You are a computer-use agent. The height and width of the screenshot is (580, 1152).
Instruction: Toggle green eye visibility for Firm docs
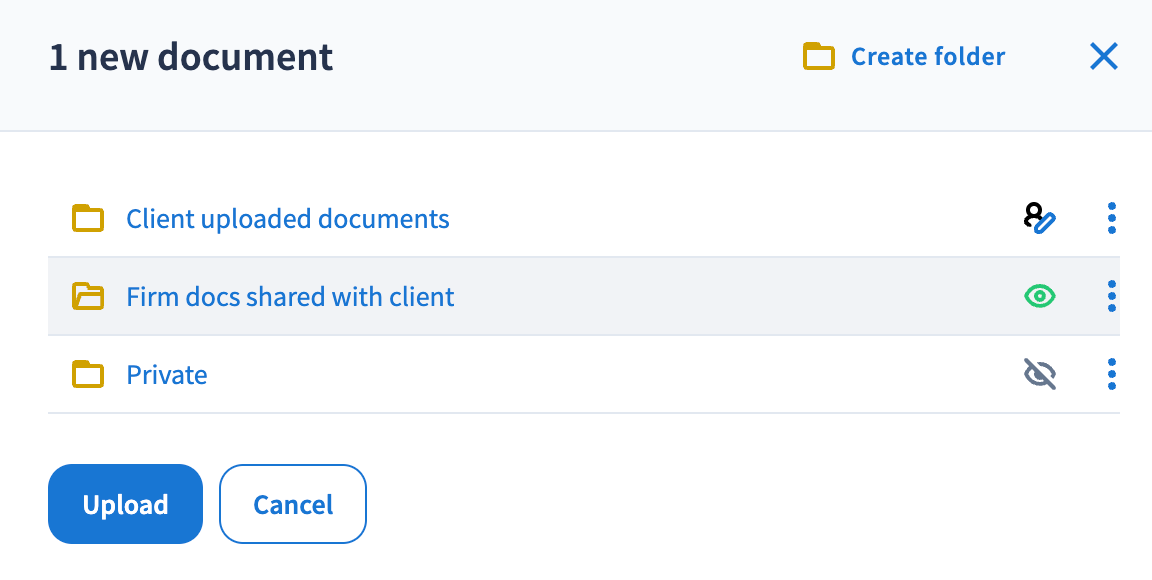pyautogui.click(x=1040, y=296)
